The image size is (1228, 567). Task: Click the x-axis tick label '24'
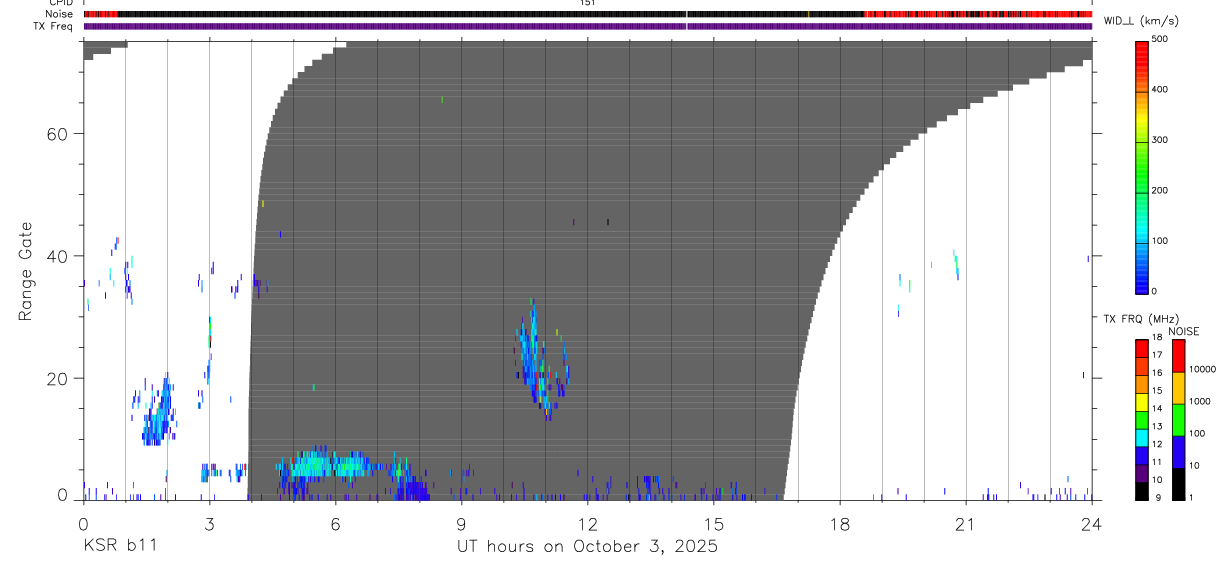click(1091, 524)
